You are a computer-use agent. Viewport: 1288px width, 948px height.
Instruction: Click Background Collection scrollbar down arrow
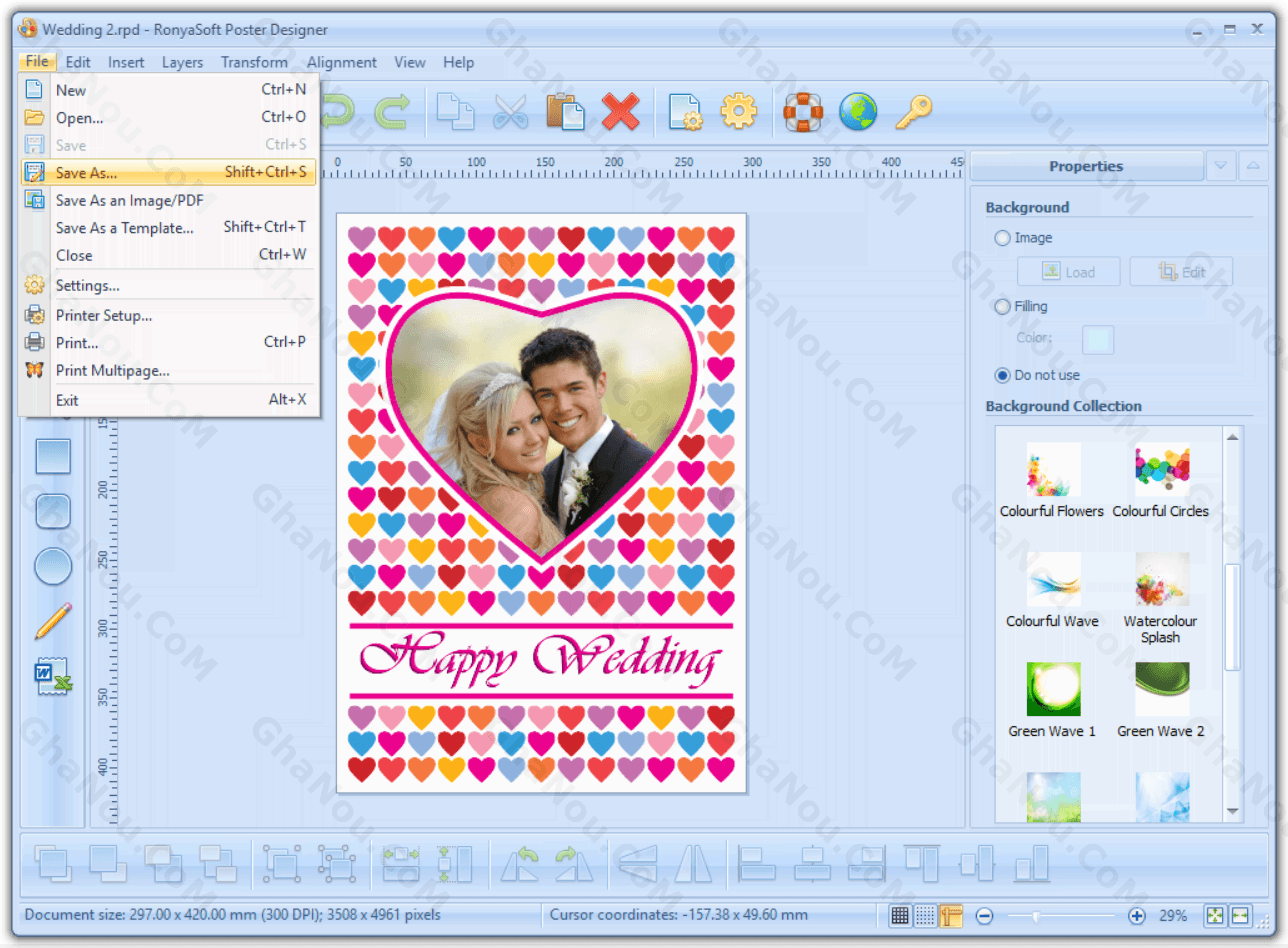click(x=1232, y=811)
